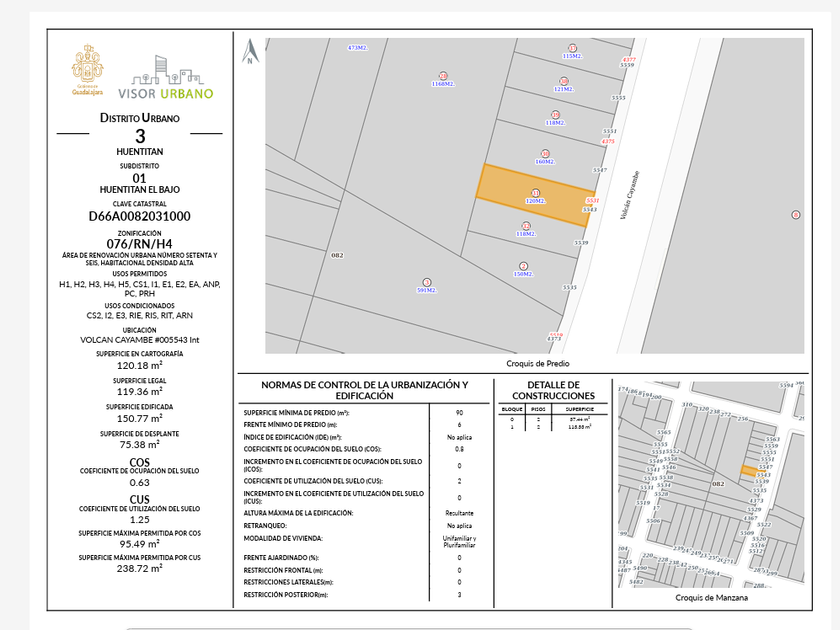Click the Distrito Urbano heading
This screenshot has height=630, width=840.
(x=140, y=118)
